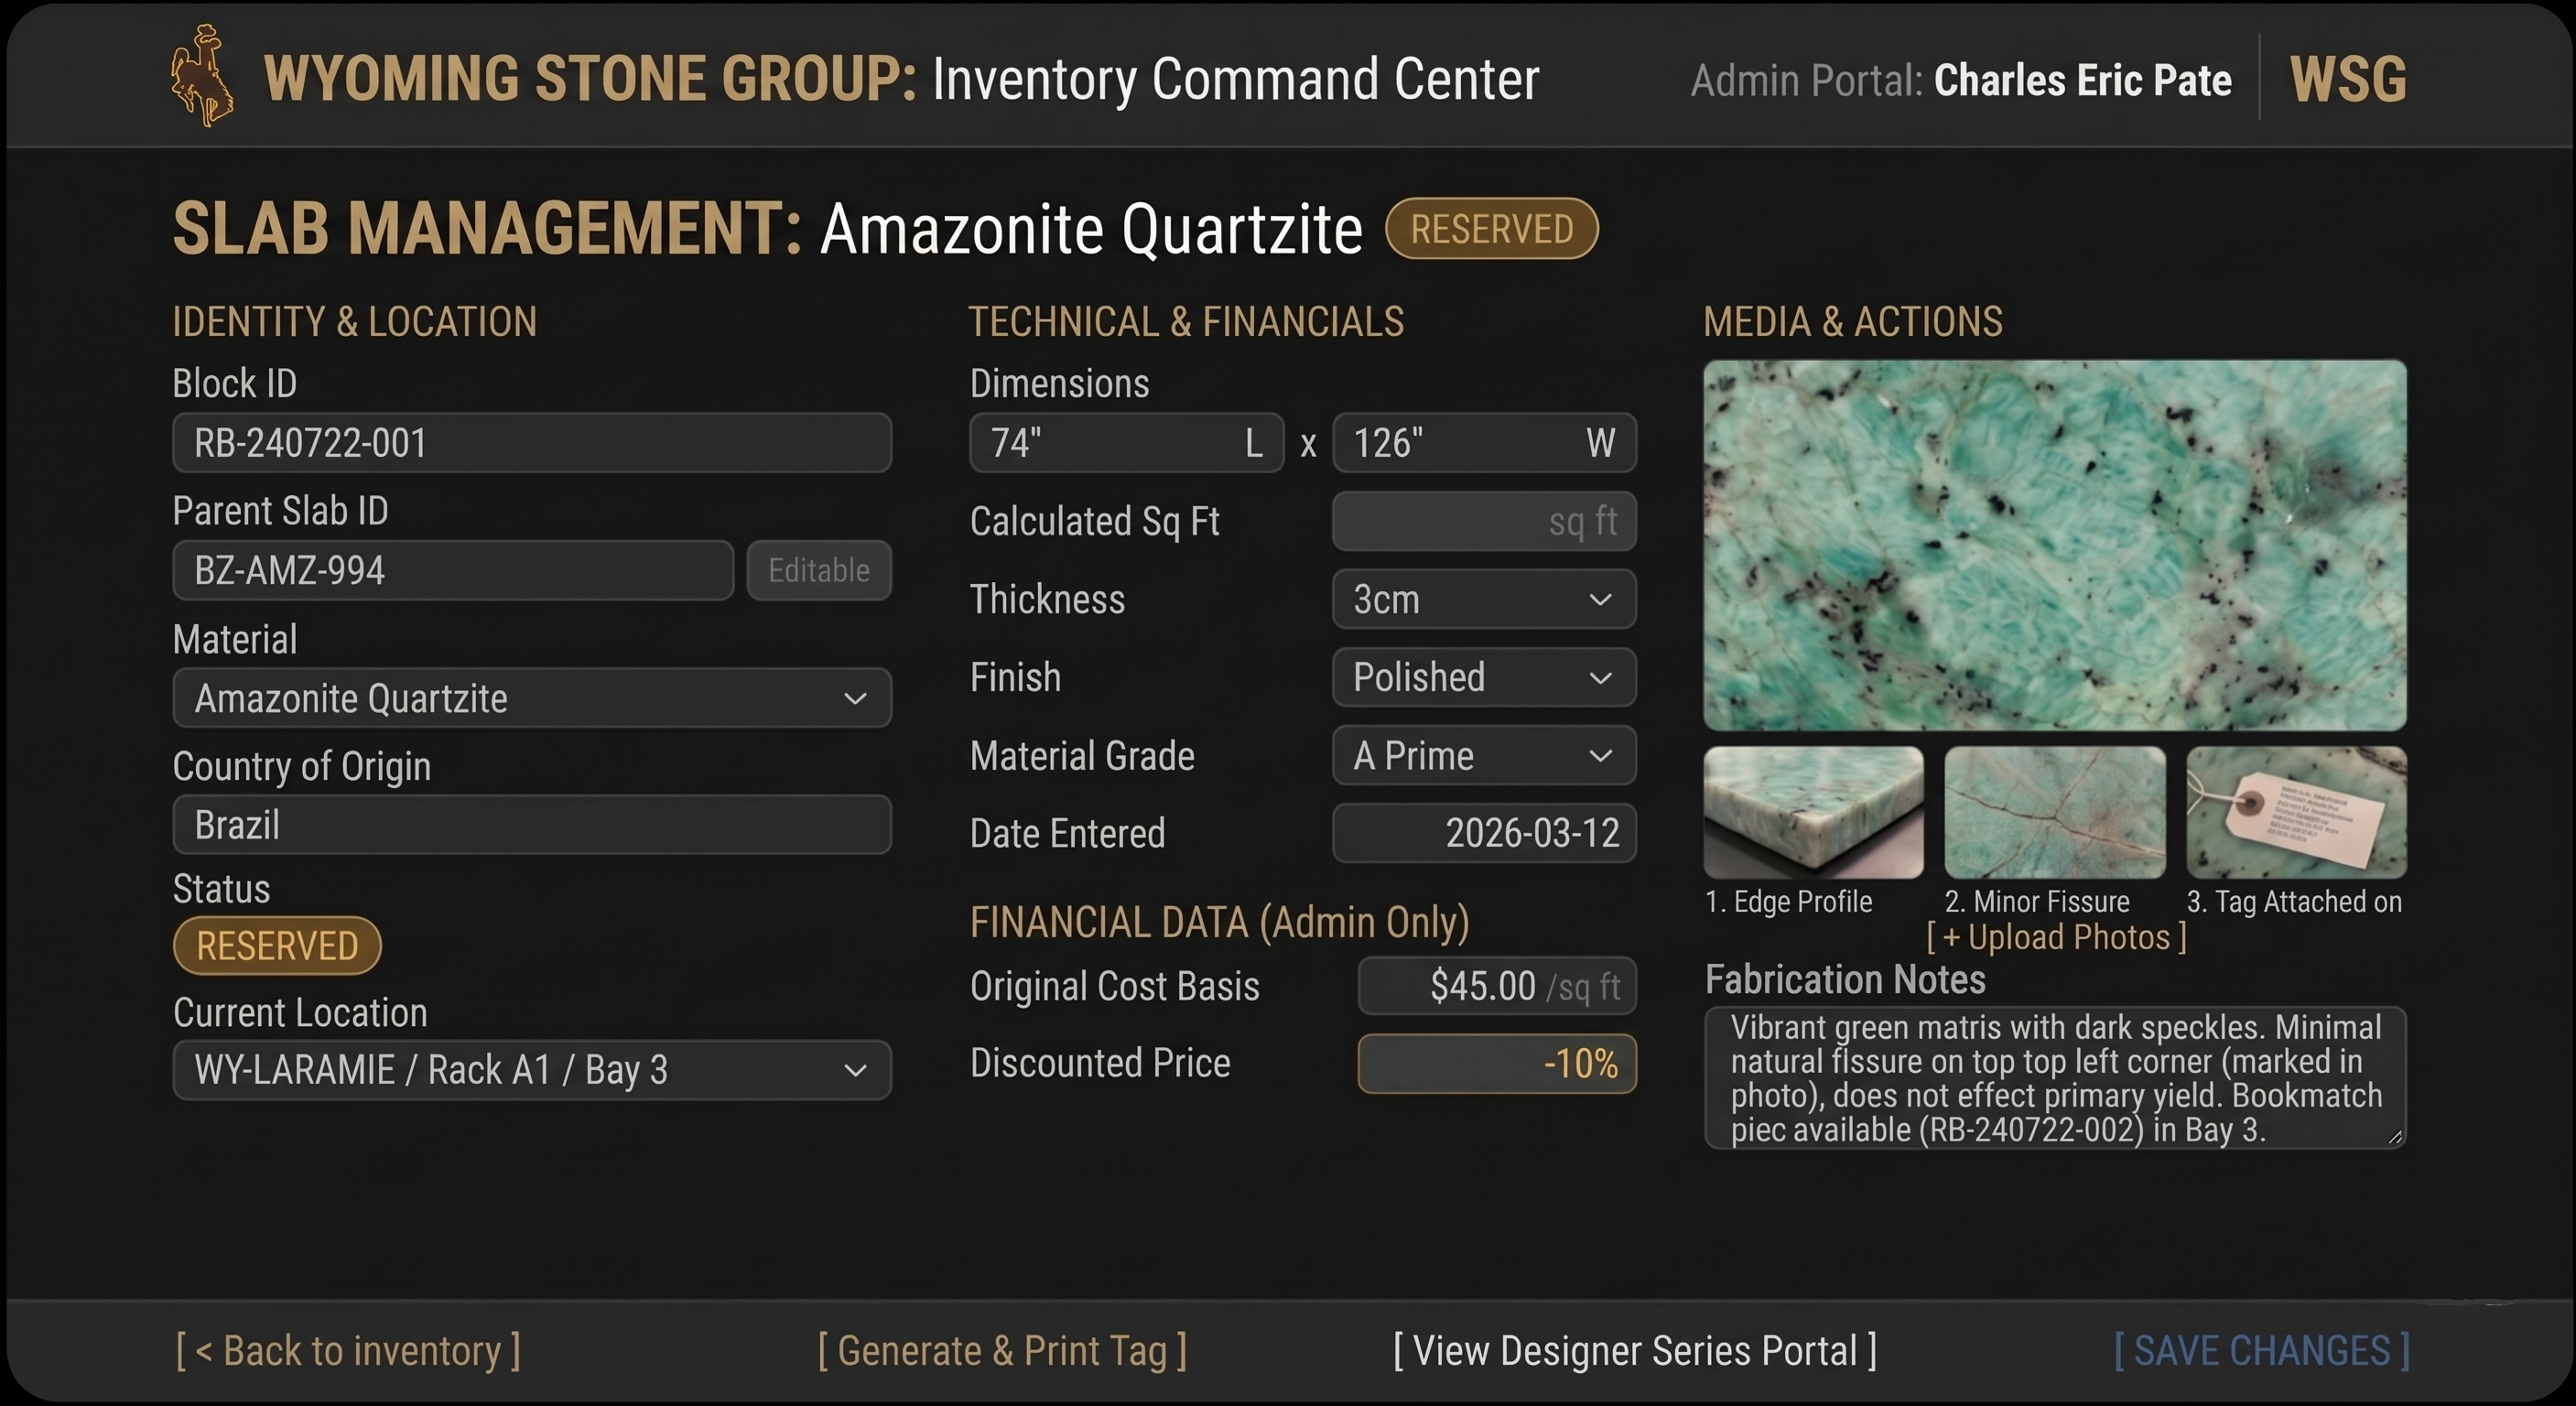Select the Edge Profile thumbnail
This screenshot has width=2576, height=1406.
tap(1814, 812)
